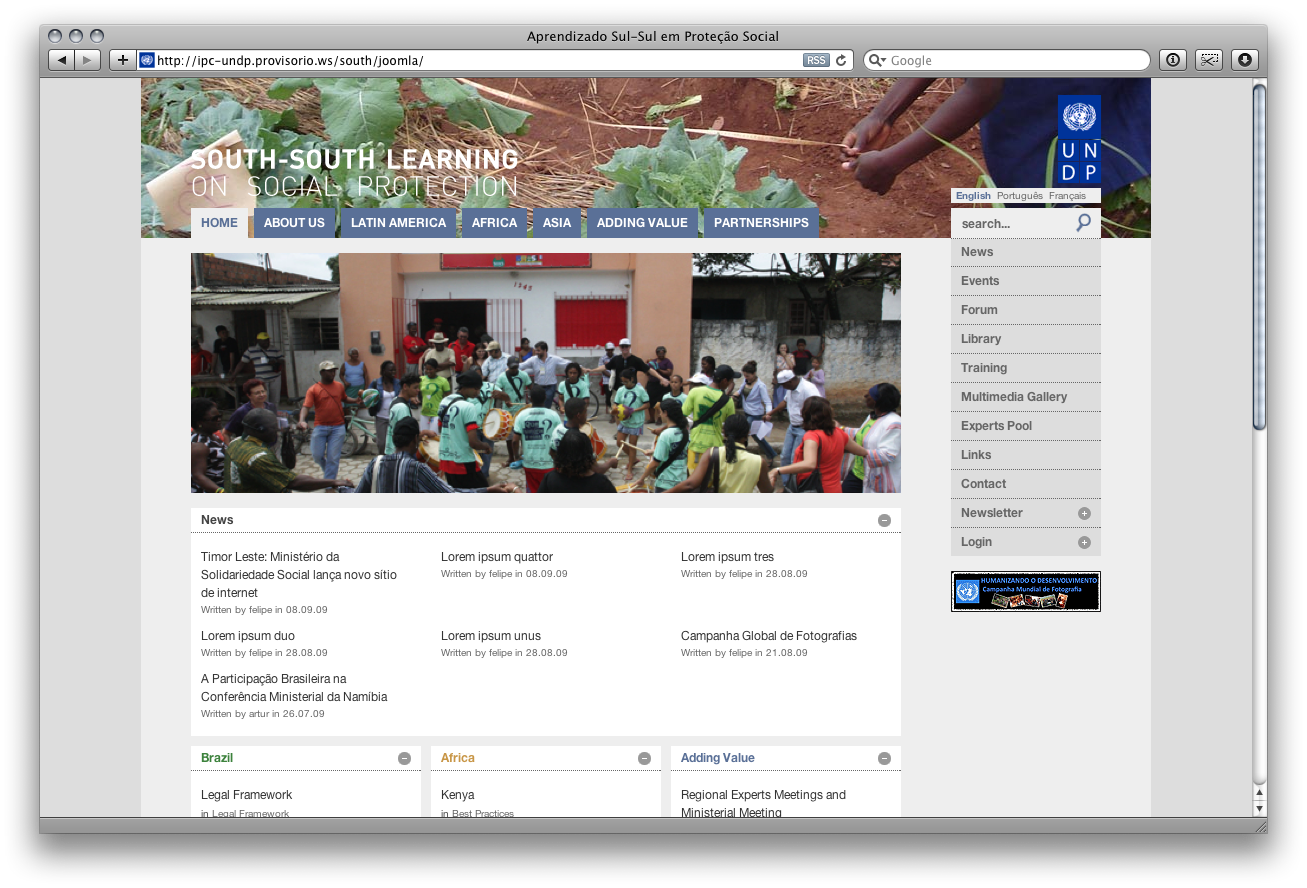Open the AFRICA navigation tab
The width and height of the screenshot is (1307, 888).
[494, 223]
